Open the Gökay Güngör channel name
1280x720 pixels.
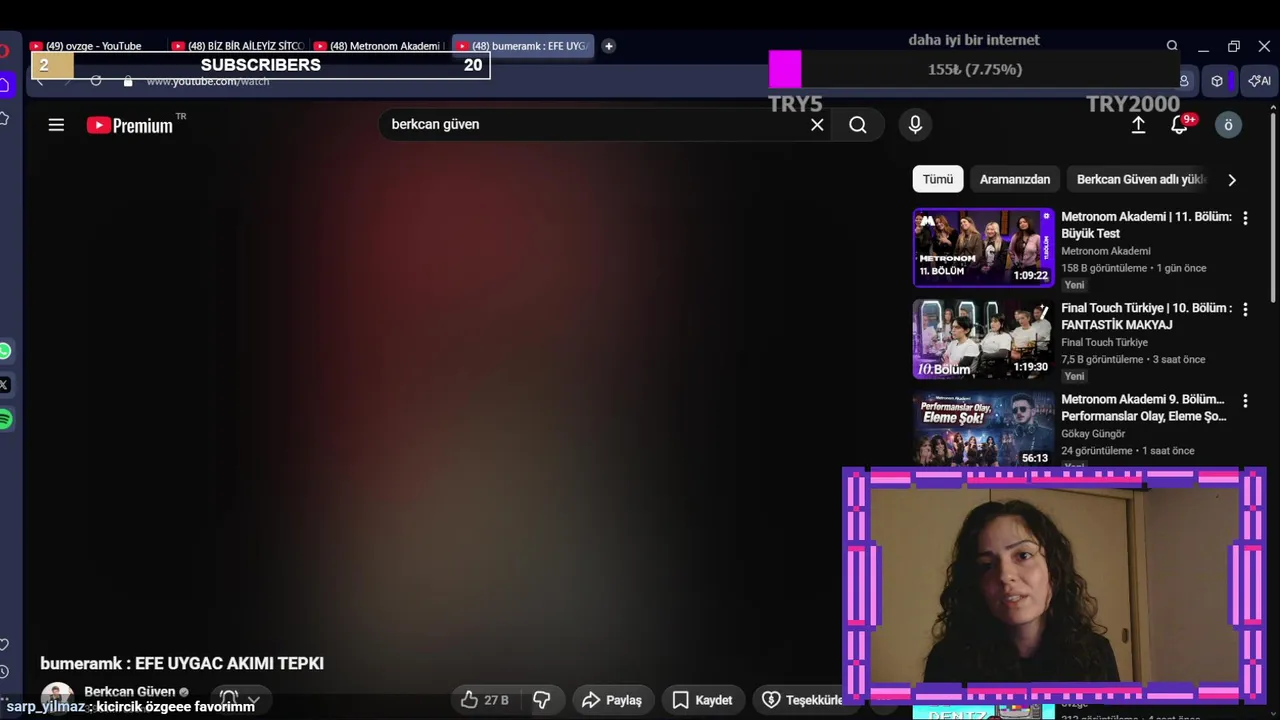[1093, 434]
